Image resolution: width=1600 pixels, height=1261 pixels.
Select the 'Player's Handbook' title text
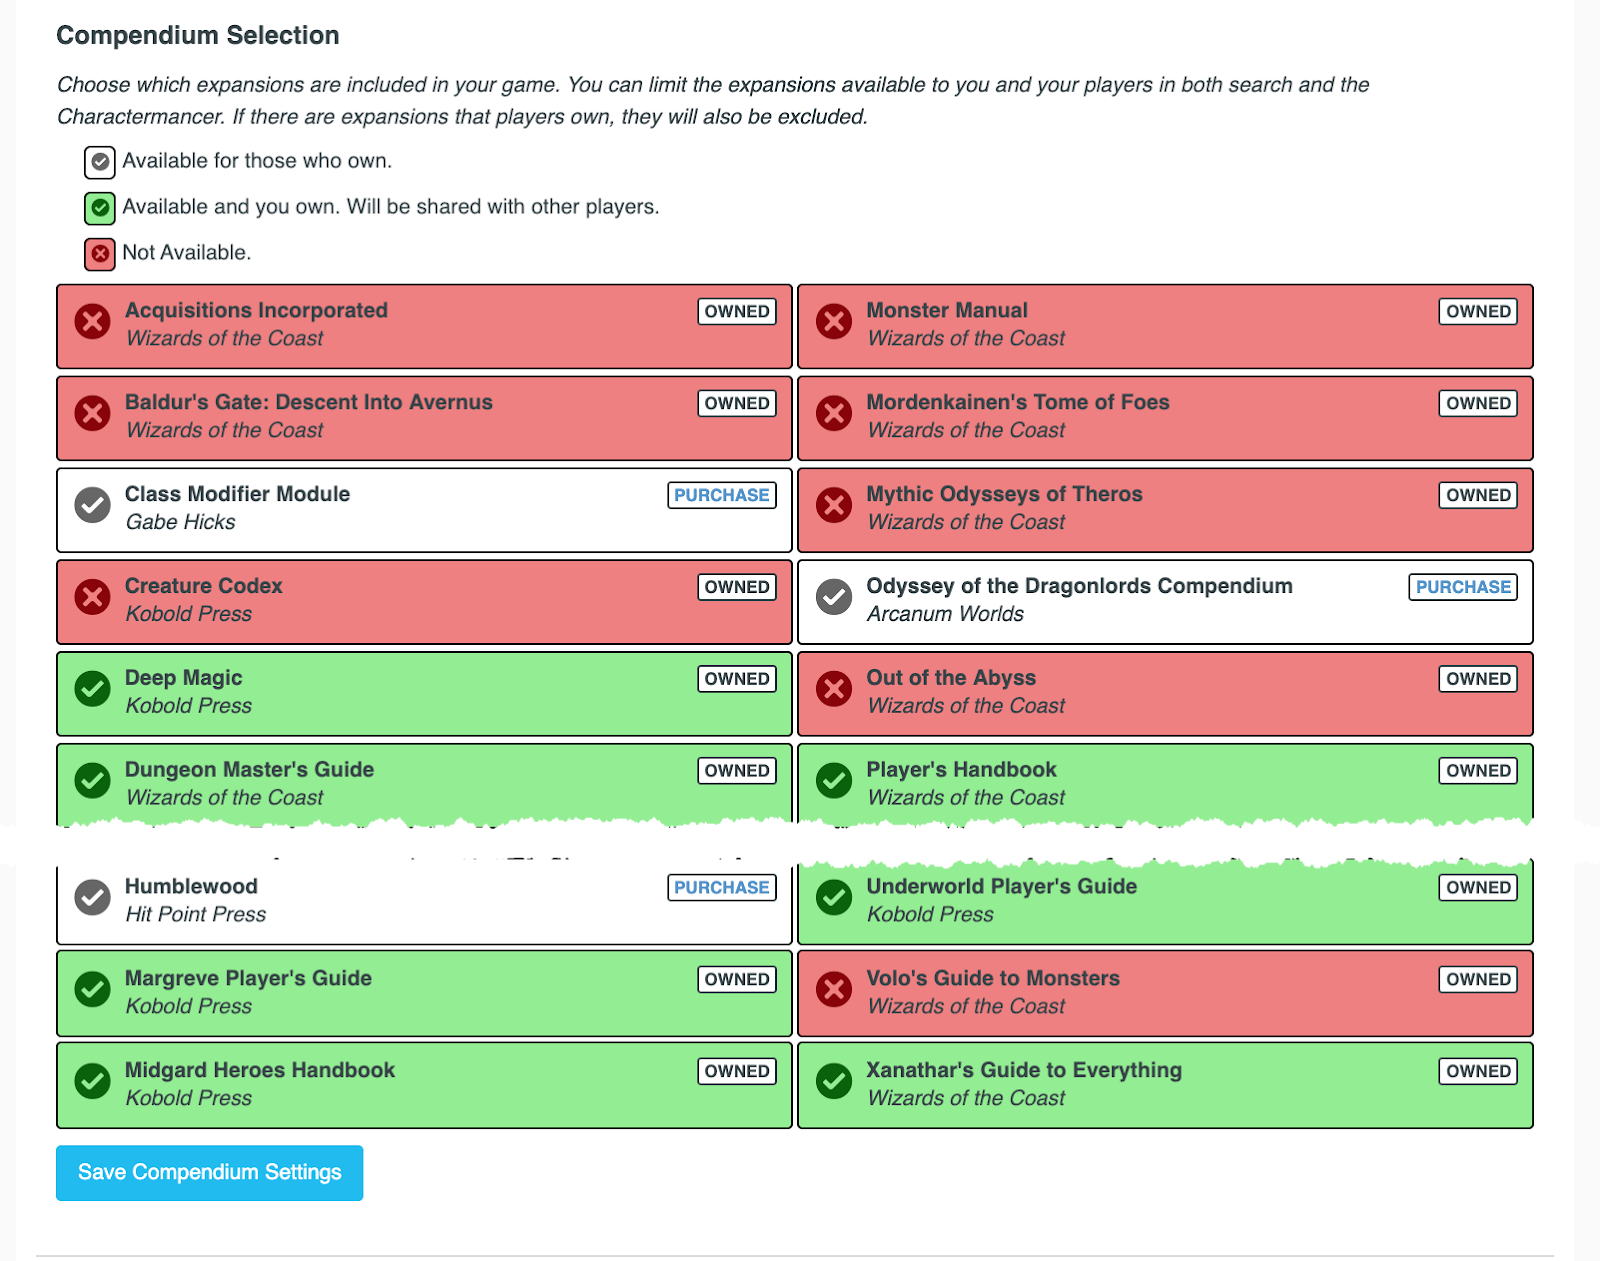point(962,770)
